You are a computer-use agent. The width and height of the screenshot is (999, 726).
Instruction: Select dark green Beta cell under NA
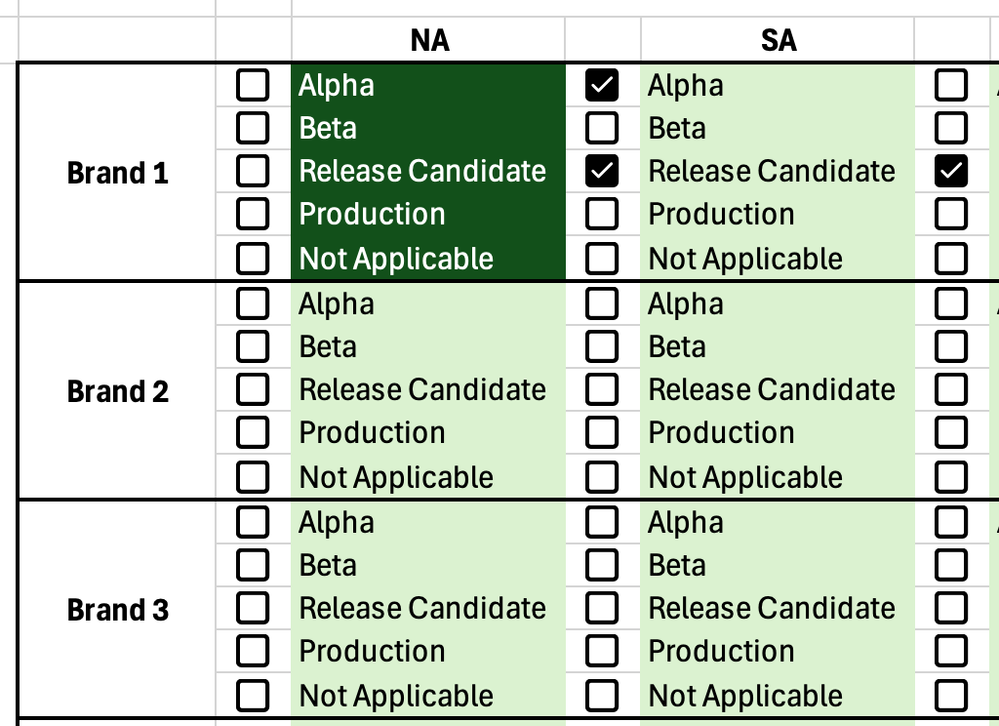point(429,128)
